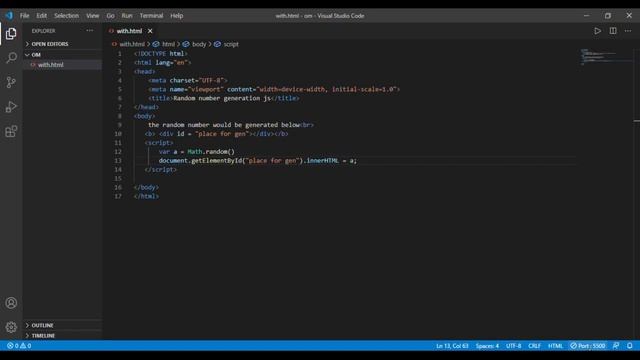
Task: Open the notifications bell icon
Action: [630, 346]
